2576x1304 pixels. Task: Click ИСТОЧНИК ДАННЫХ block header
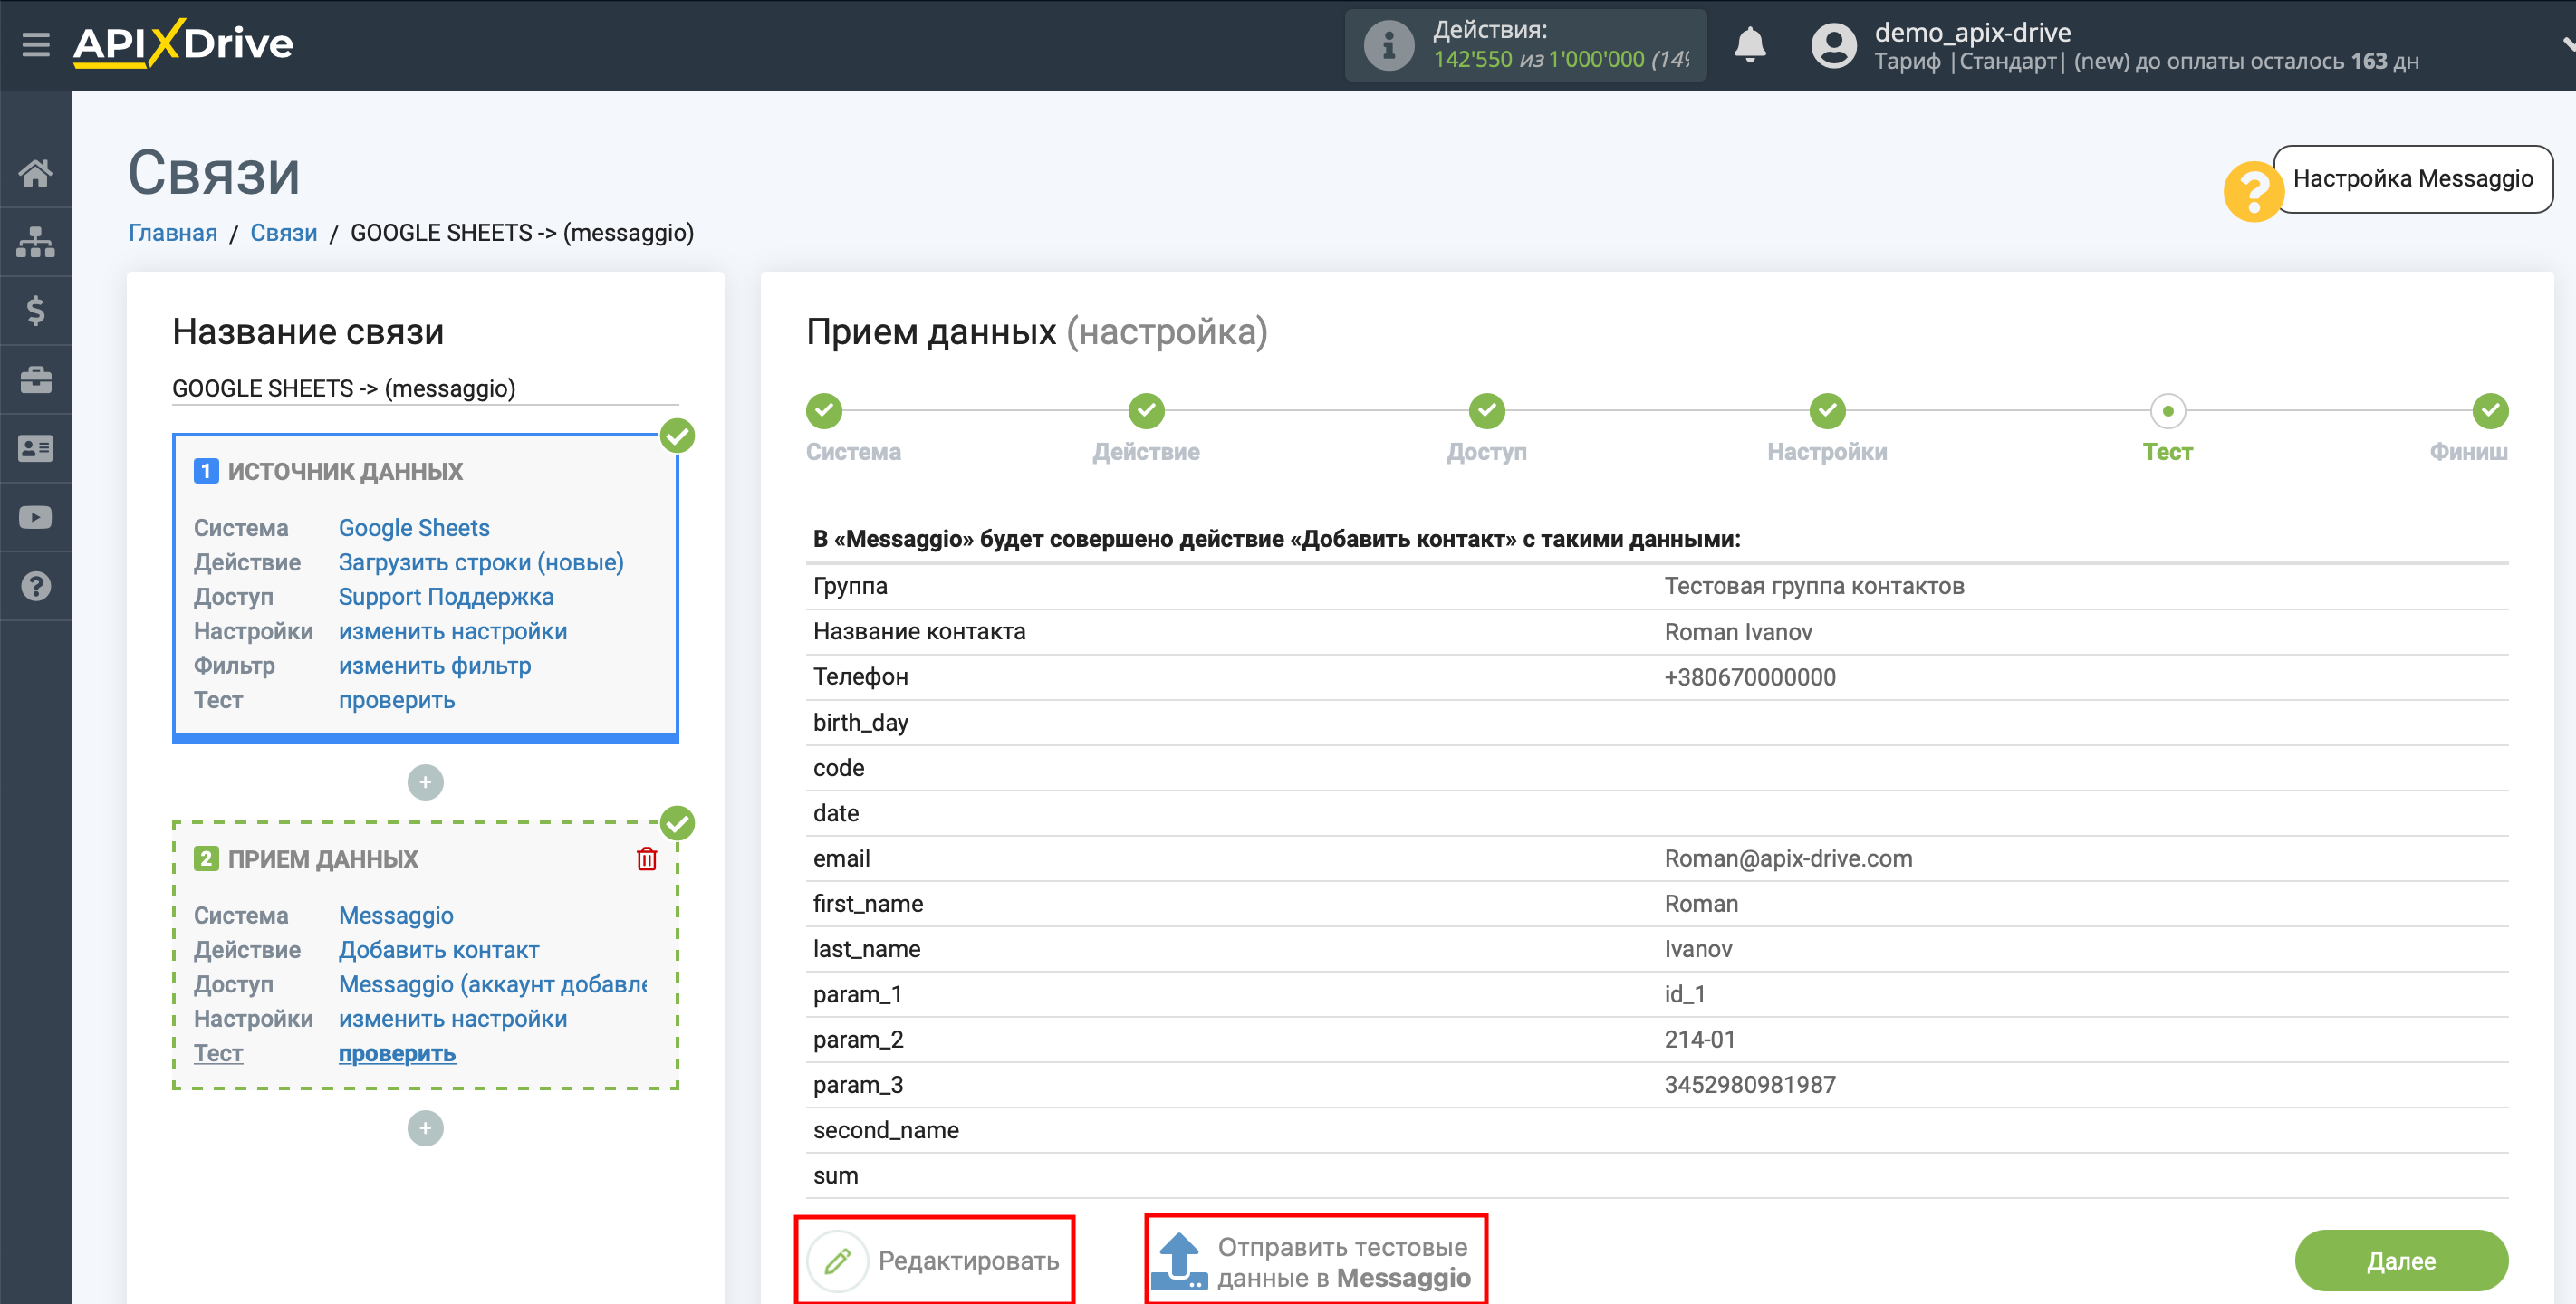(345, 471)
